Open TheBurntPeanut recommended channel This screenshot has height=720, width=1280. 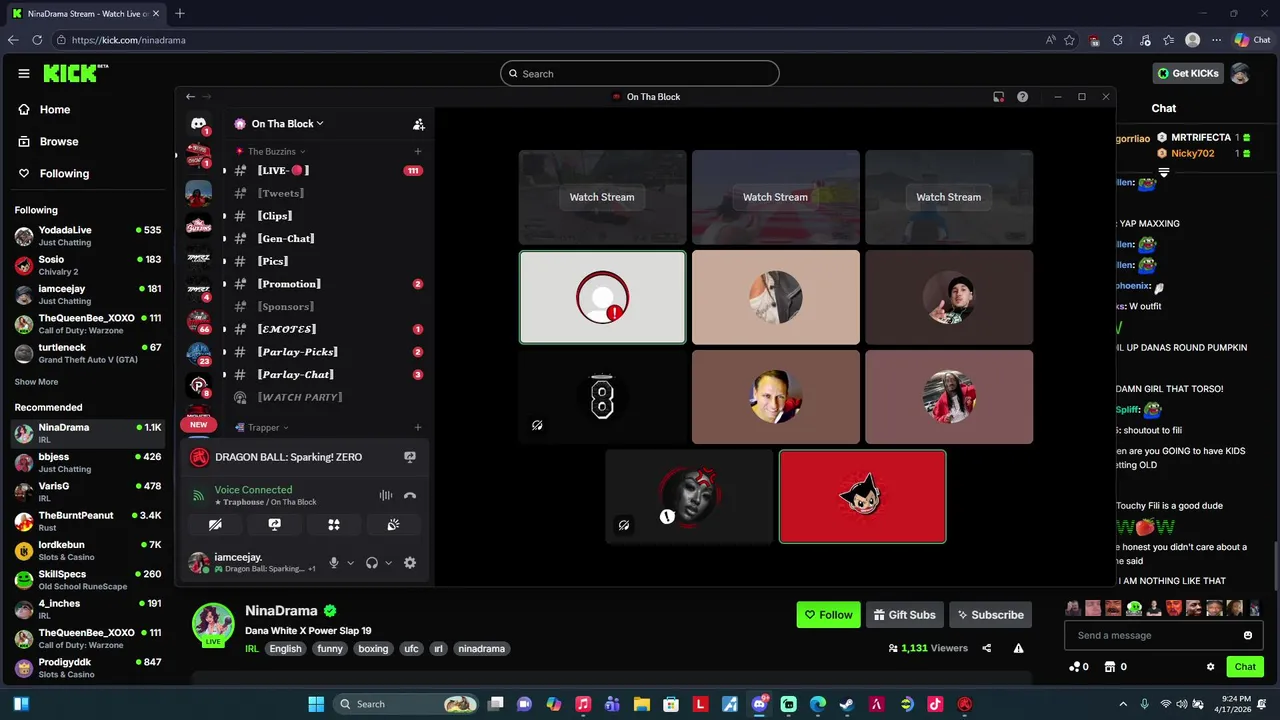[x=88, y=521]
